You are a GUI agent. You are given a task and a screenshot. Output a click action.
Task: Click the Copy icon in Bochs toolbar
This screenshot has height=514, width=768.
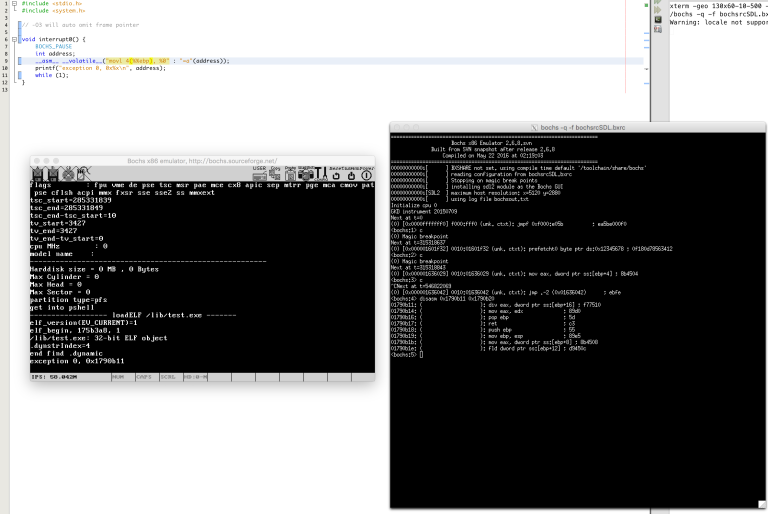coord(275,173)
